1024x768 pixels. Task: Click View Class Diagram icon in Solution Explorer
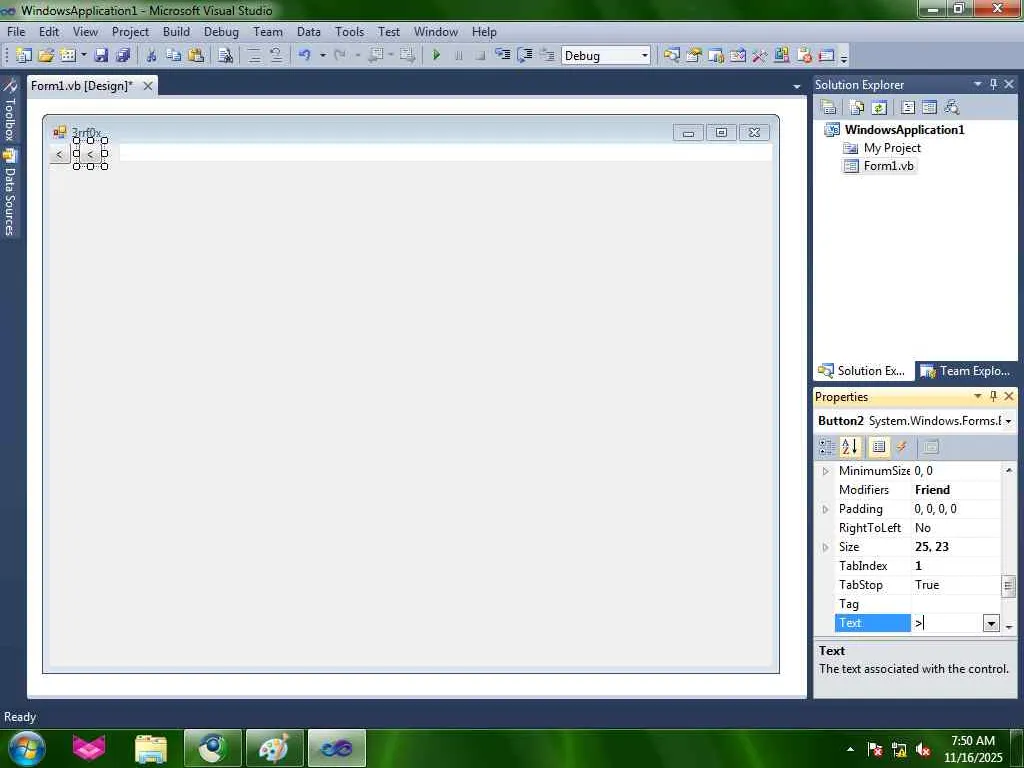coord(952,107)
